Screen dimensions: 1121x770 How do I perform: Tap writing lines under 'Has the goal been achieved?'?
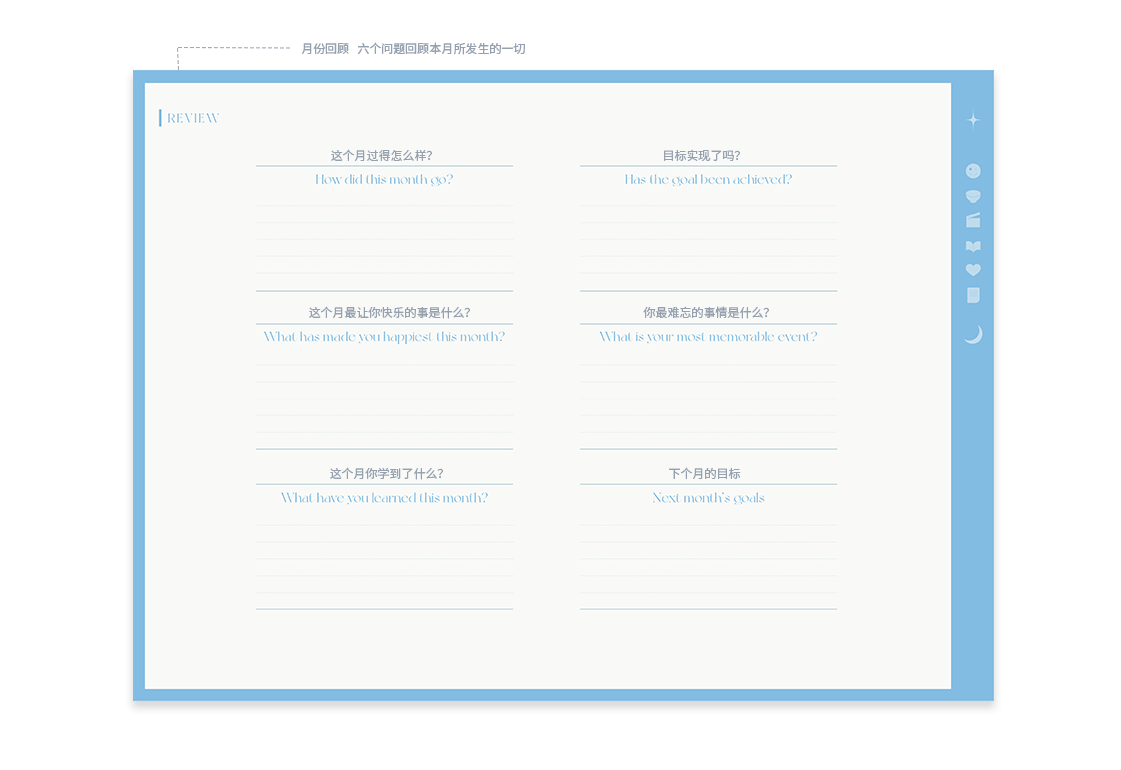(x=708, y=240)
